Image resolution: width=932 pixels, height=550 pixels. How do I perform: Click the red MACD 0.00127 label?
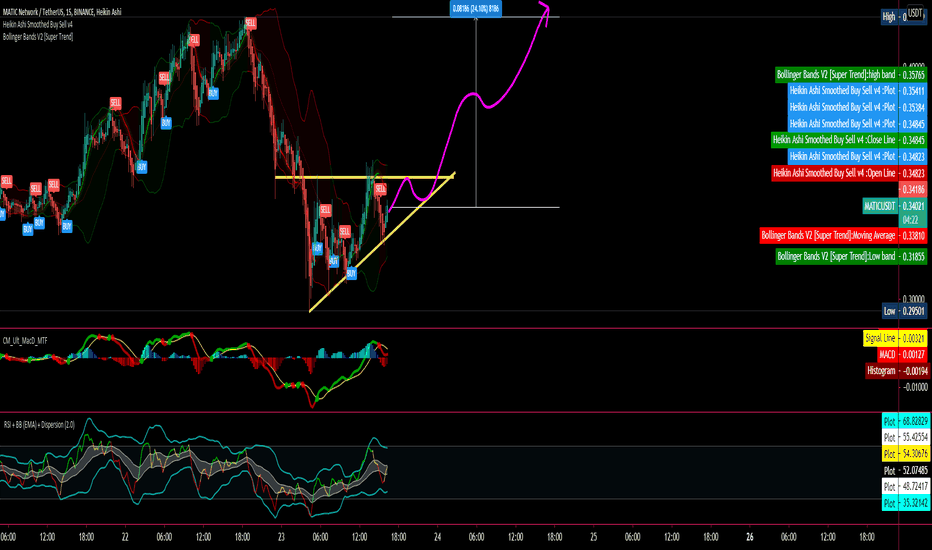click(x=902, y=354)
